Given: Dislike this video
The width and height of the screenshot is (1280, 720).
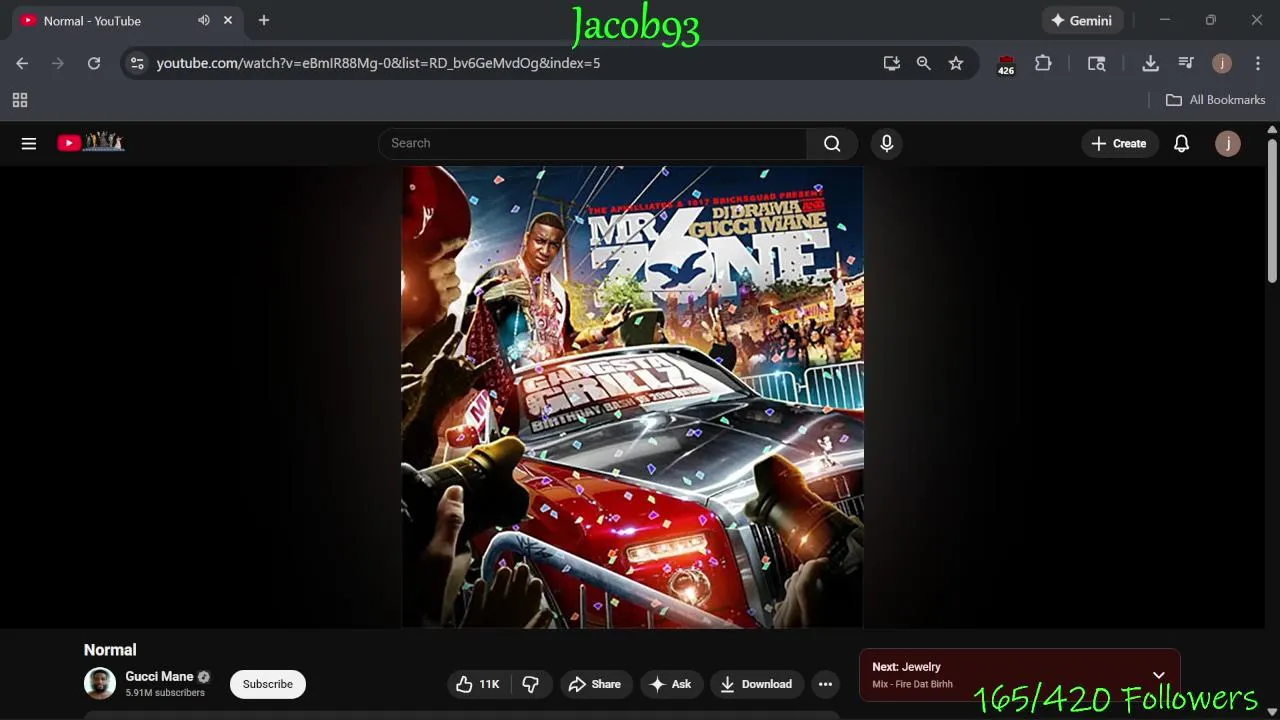Looking at the screenshot, I should (x=531, y=684).
